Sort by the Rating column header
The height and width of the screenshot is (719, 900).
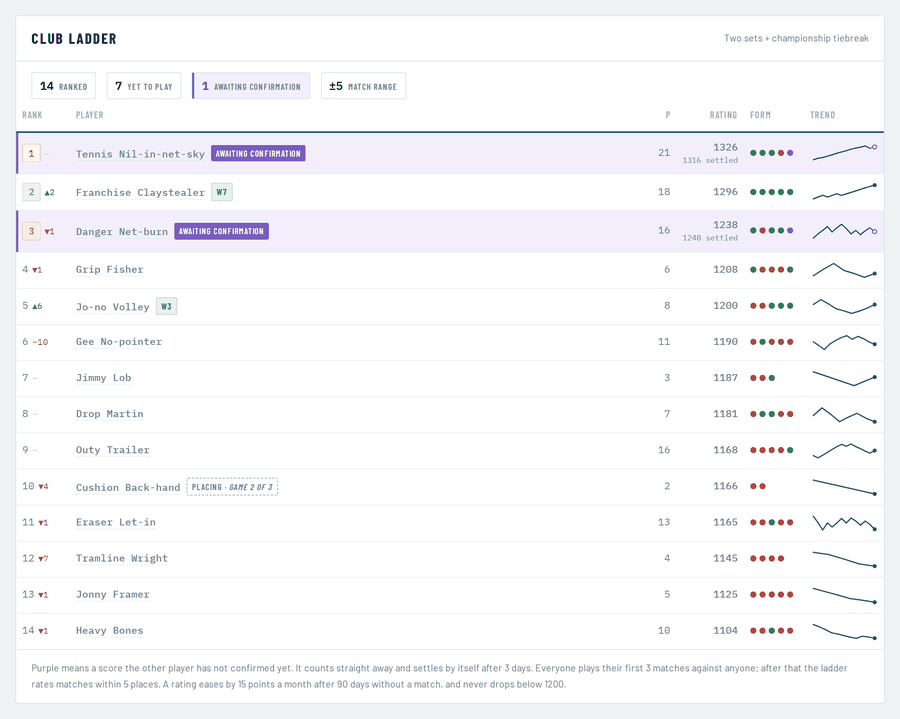pos(723,115)
